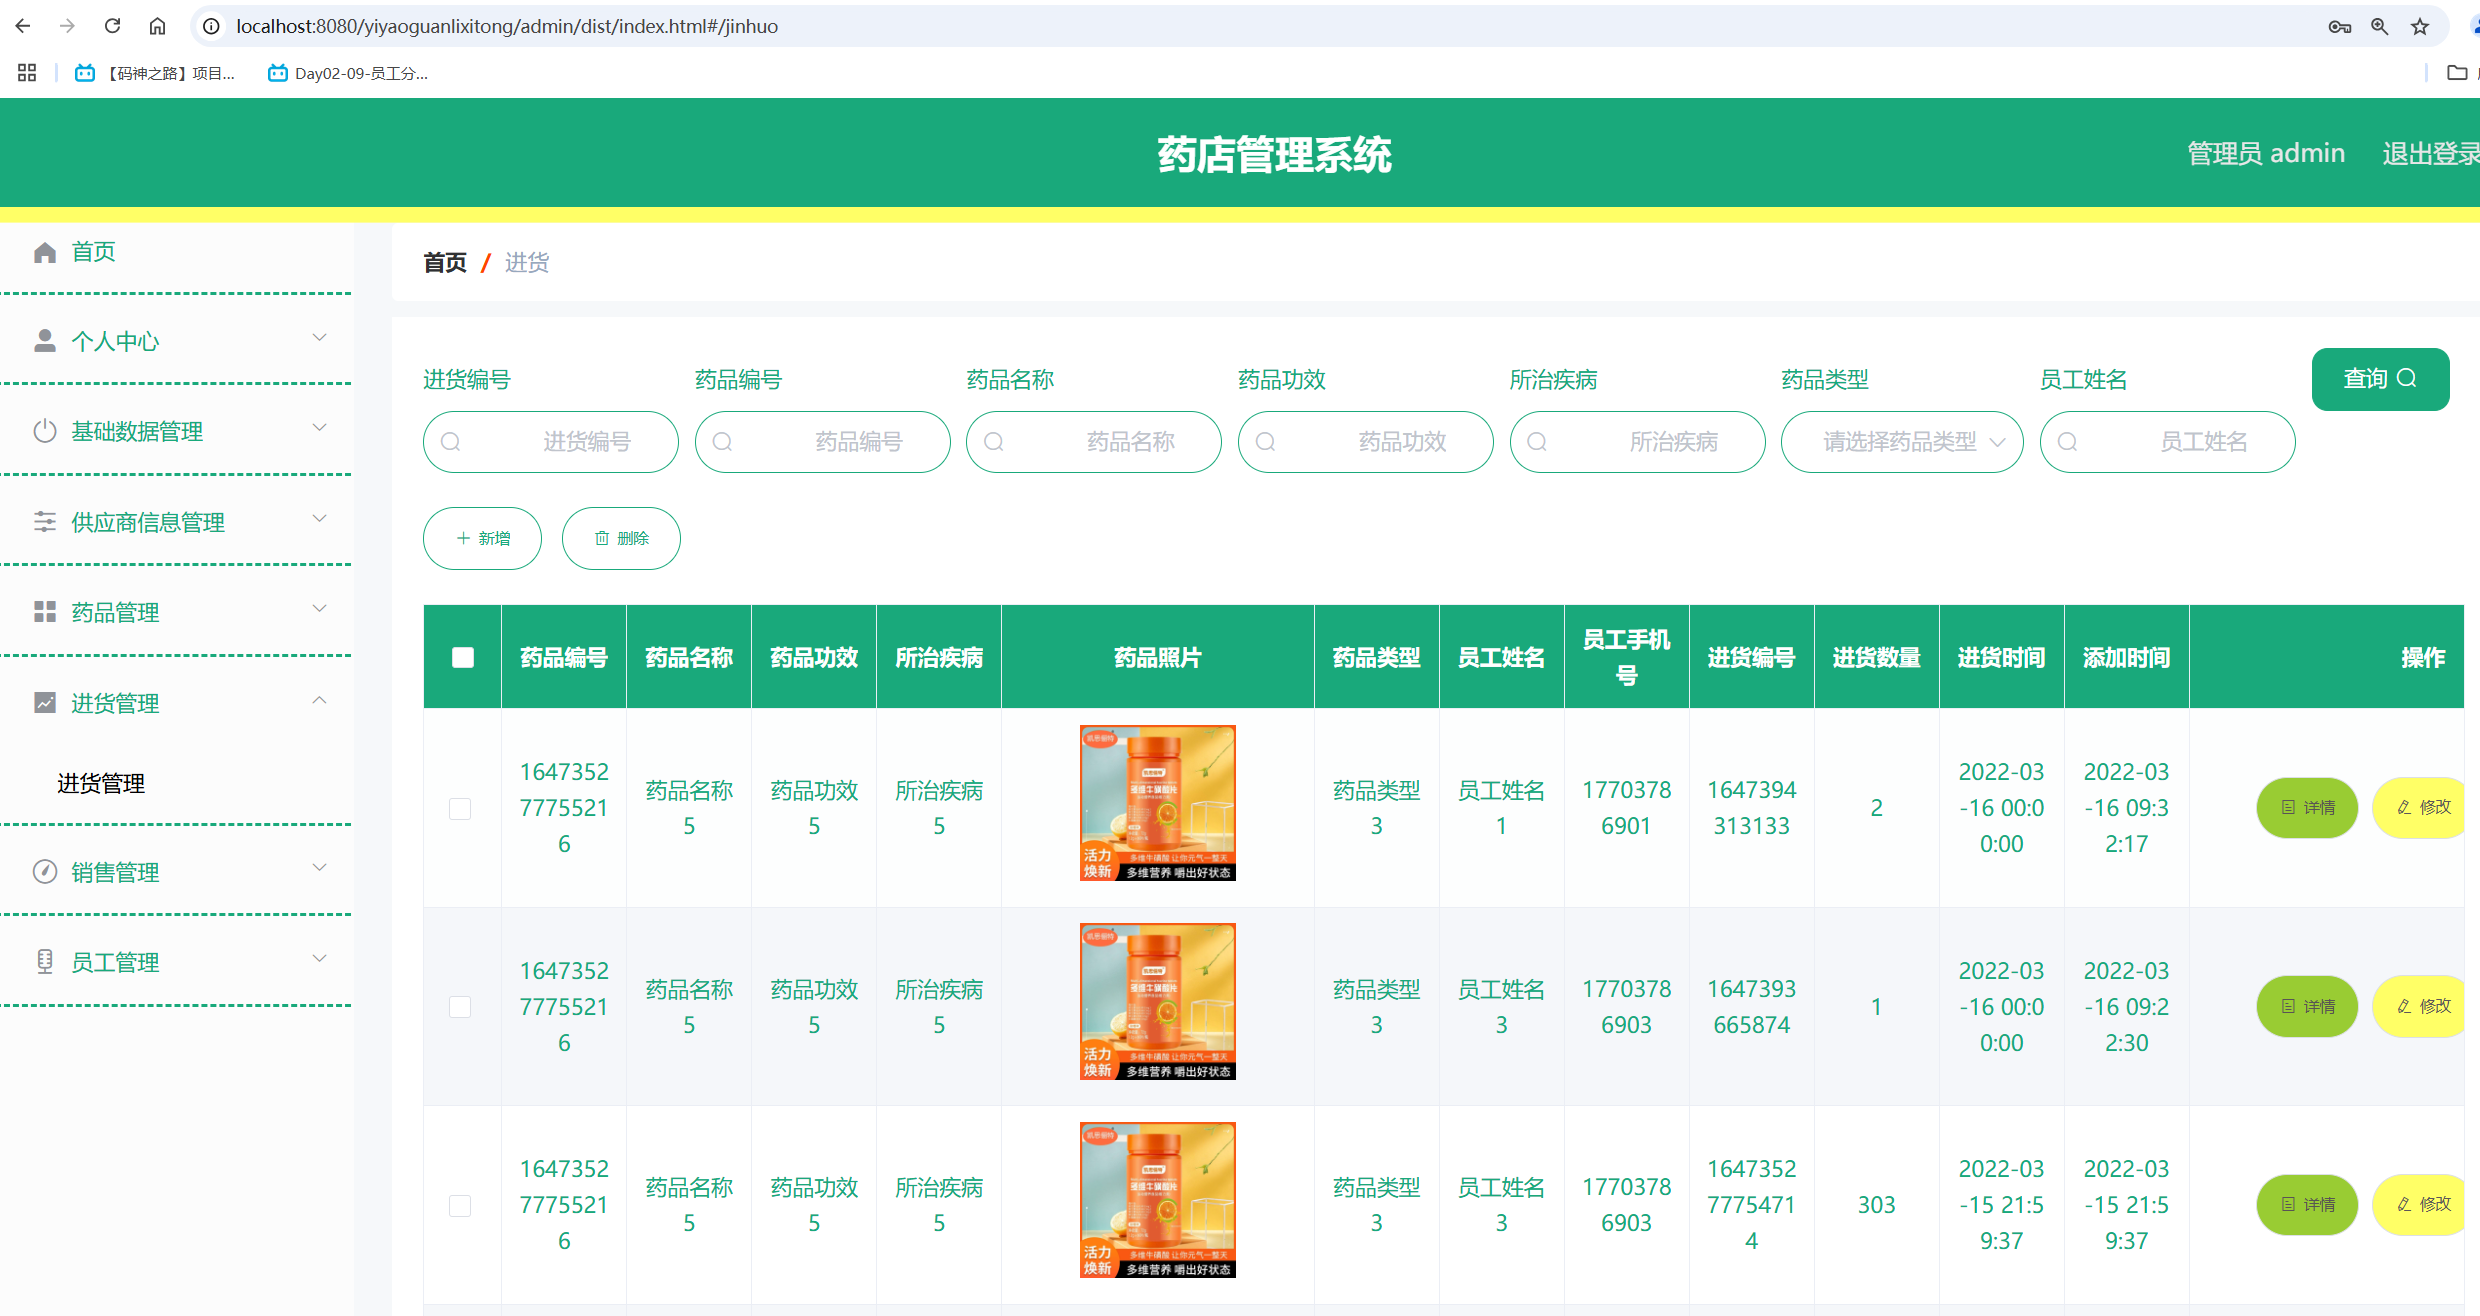Click the 员工管理 sidebar icon
Viewport: 2480px width, 1316px height.
point(44,962)
